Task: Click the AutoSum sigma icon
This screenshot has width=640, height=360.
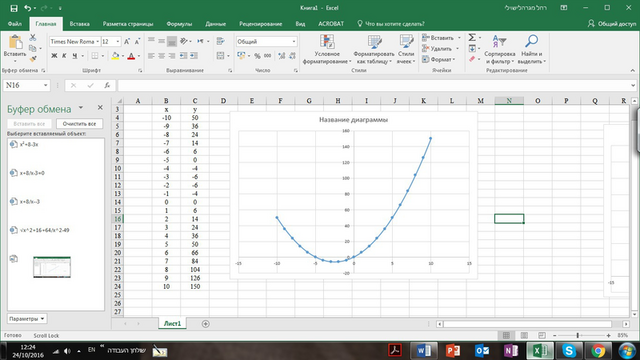Action: coord(472,38)
